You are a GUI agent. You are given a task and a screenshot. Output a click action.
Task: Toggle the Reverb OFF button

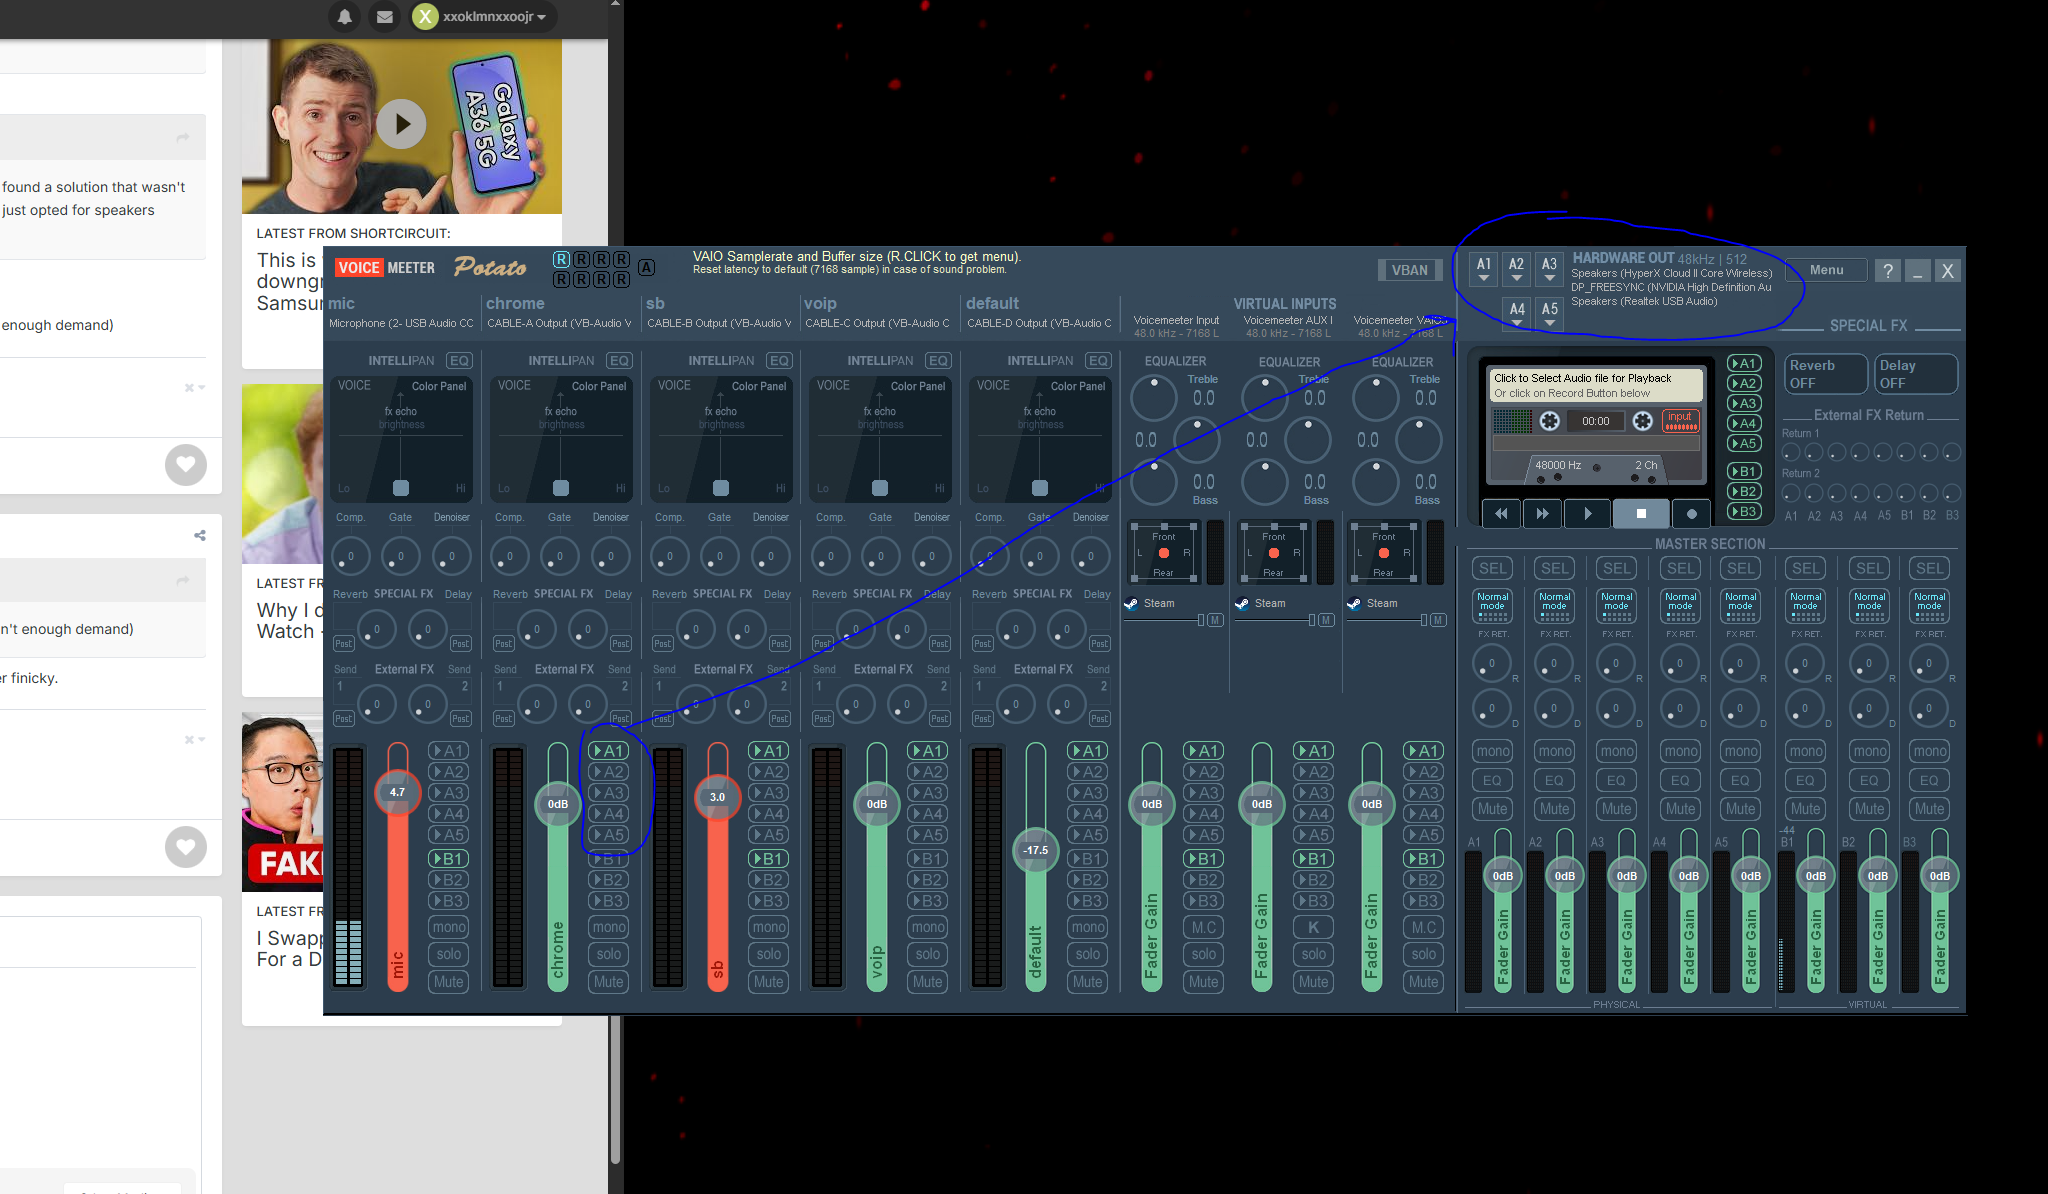pos(1825,374)
